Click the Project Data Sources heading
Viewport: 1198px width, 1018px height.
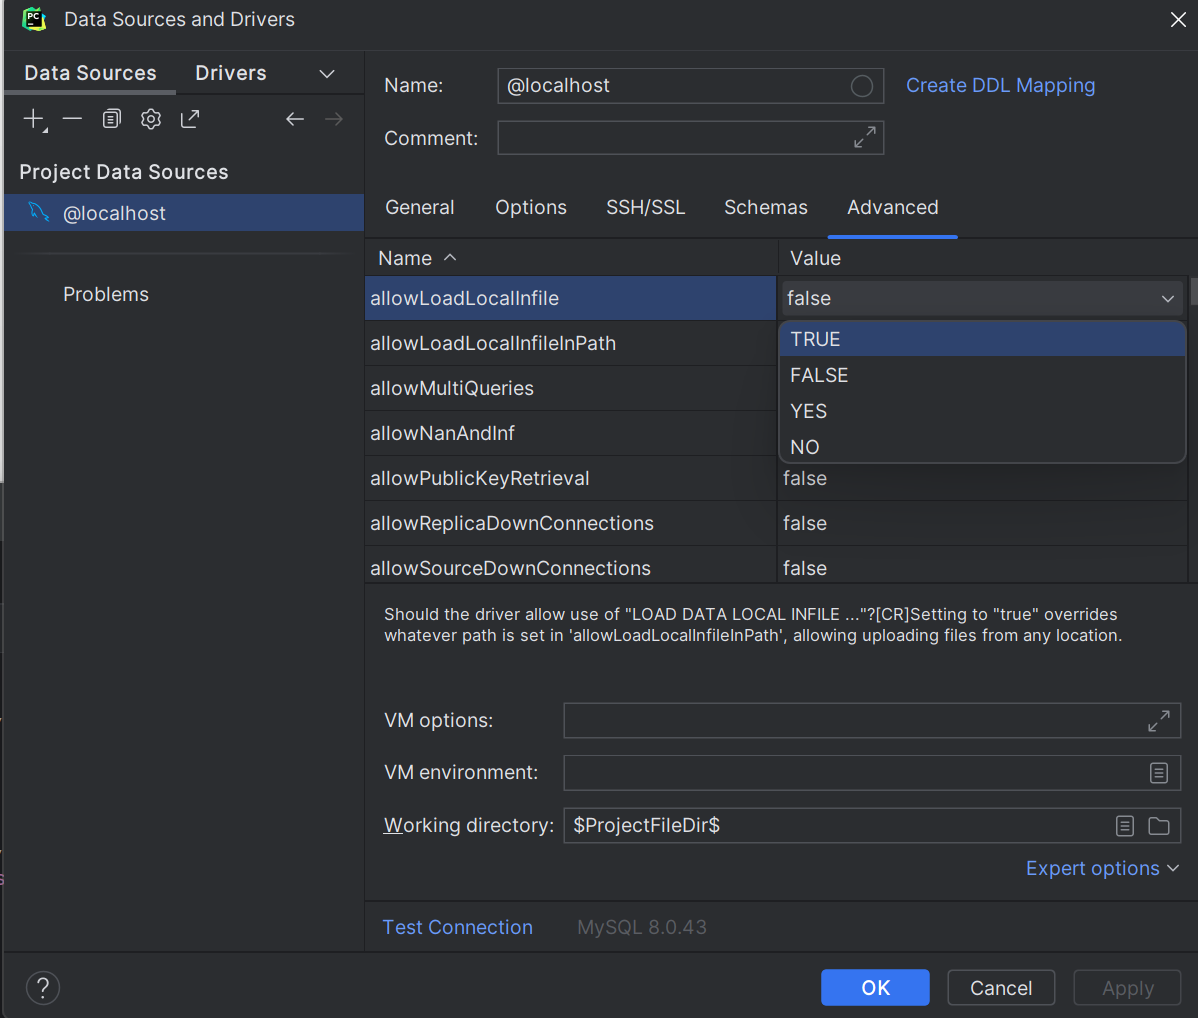click(x=124, y=172)
